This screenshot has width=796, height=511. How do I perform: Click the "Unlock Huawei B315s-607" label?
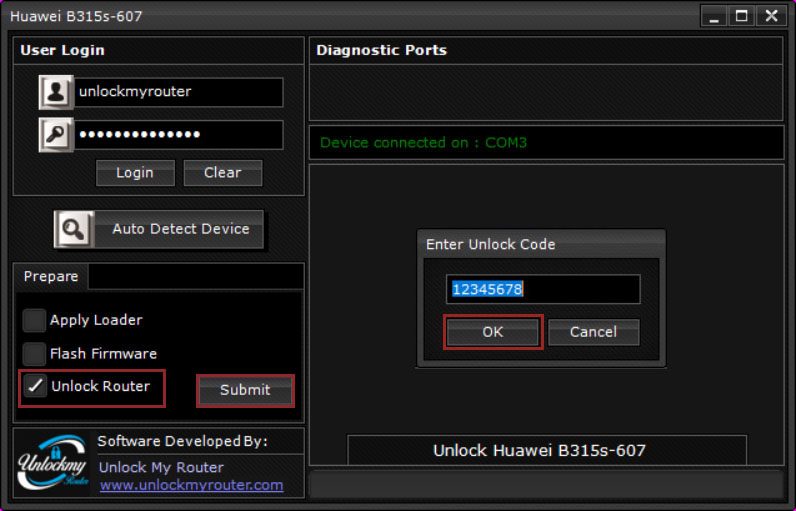tap(539, 450)
